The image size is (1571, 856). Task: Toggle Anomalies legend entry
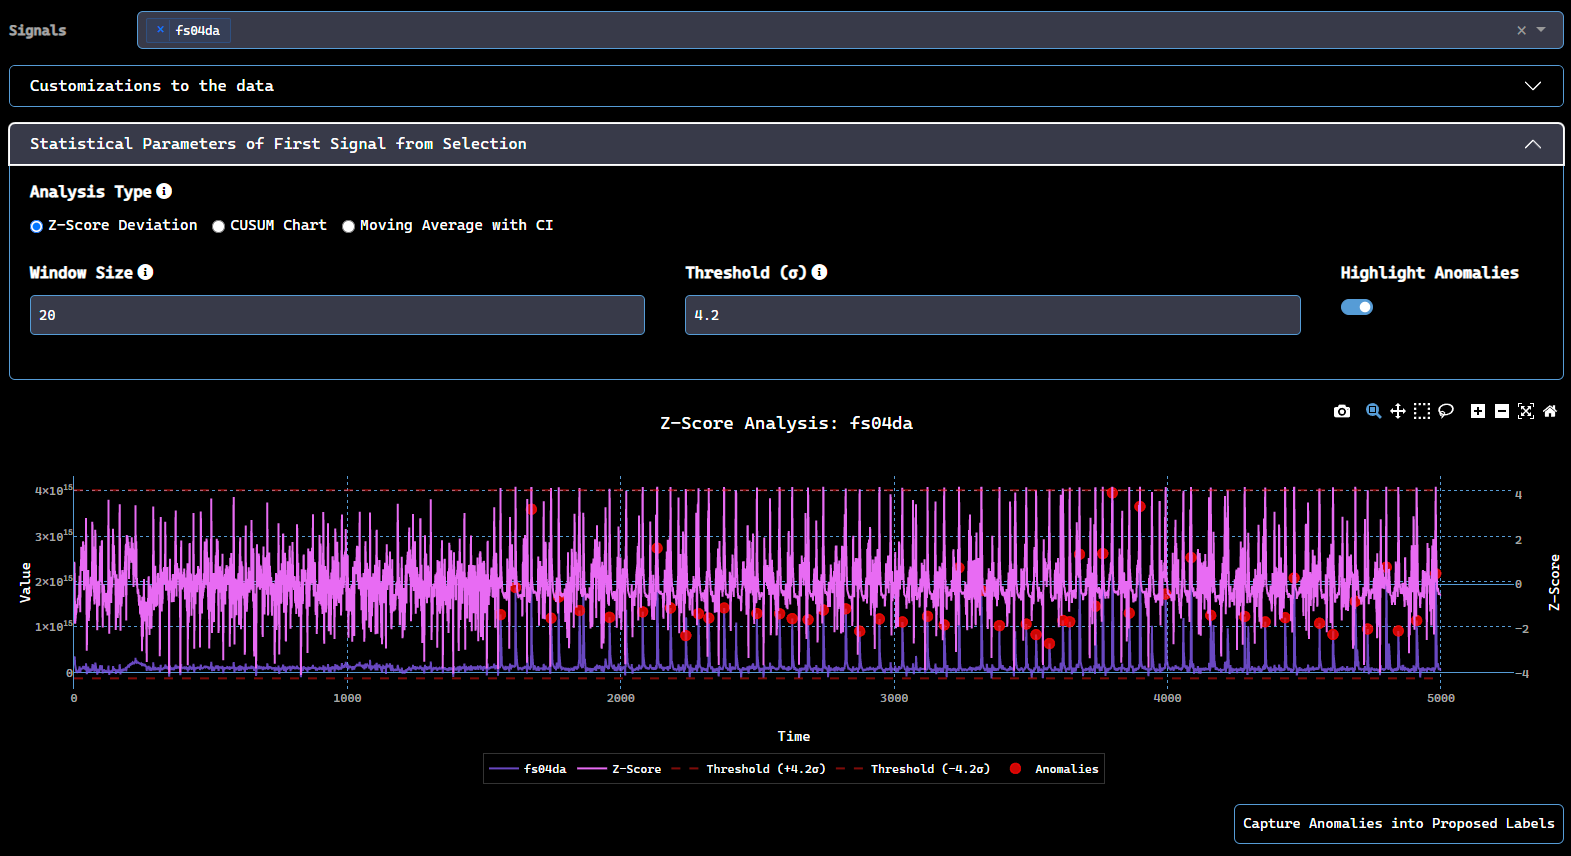(1053, 769)
